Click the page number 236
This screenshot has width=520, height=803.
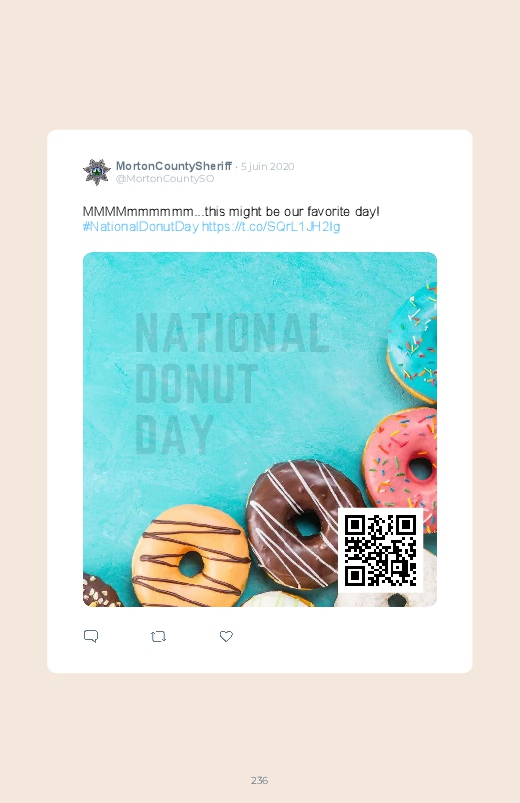coord(259,780)
